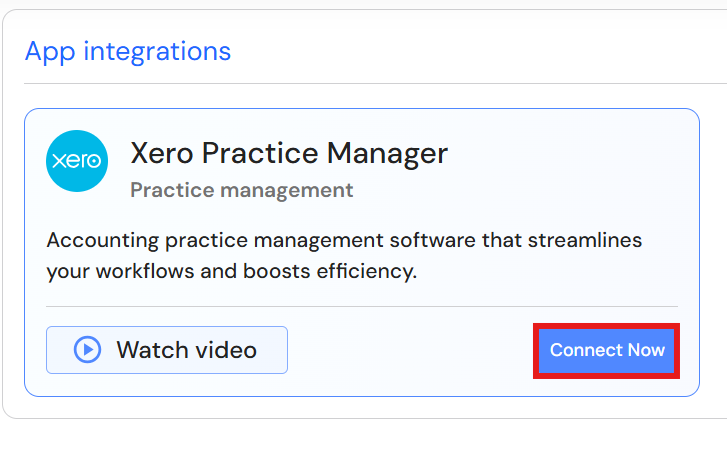Click the word Now on blue button
Image resolution: width=727 pixels, height=453 pixels.
click(x=645, y=350)
